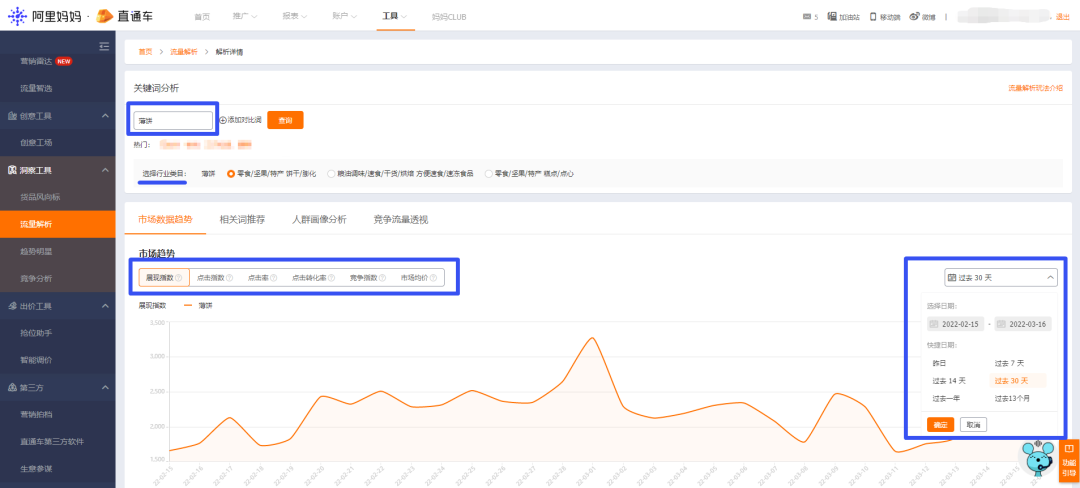
Task: Choose the 过去 7 天 quick date option
Action: pos(1009,363)
